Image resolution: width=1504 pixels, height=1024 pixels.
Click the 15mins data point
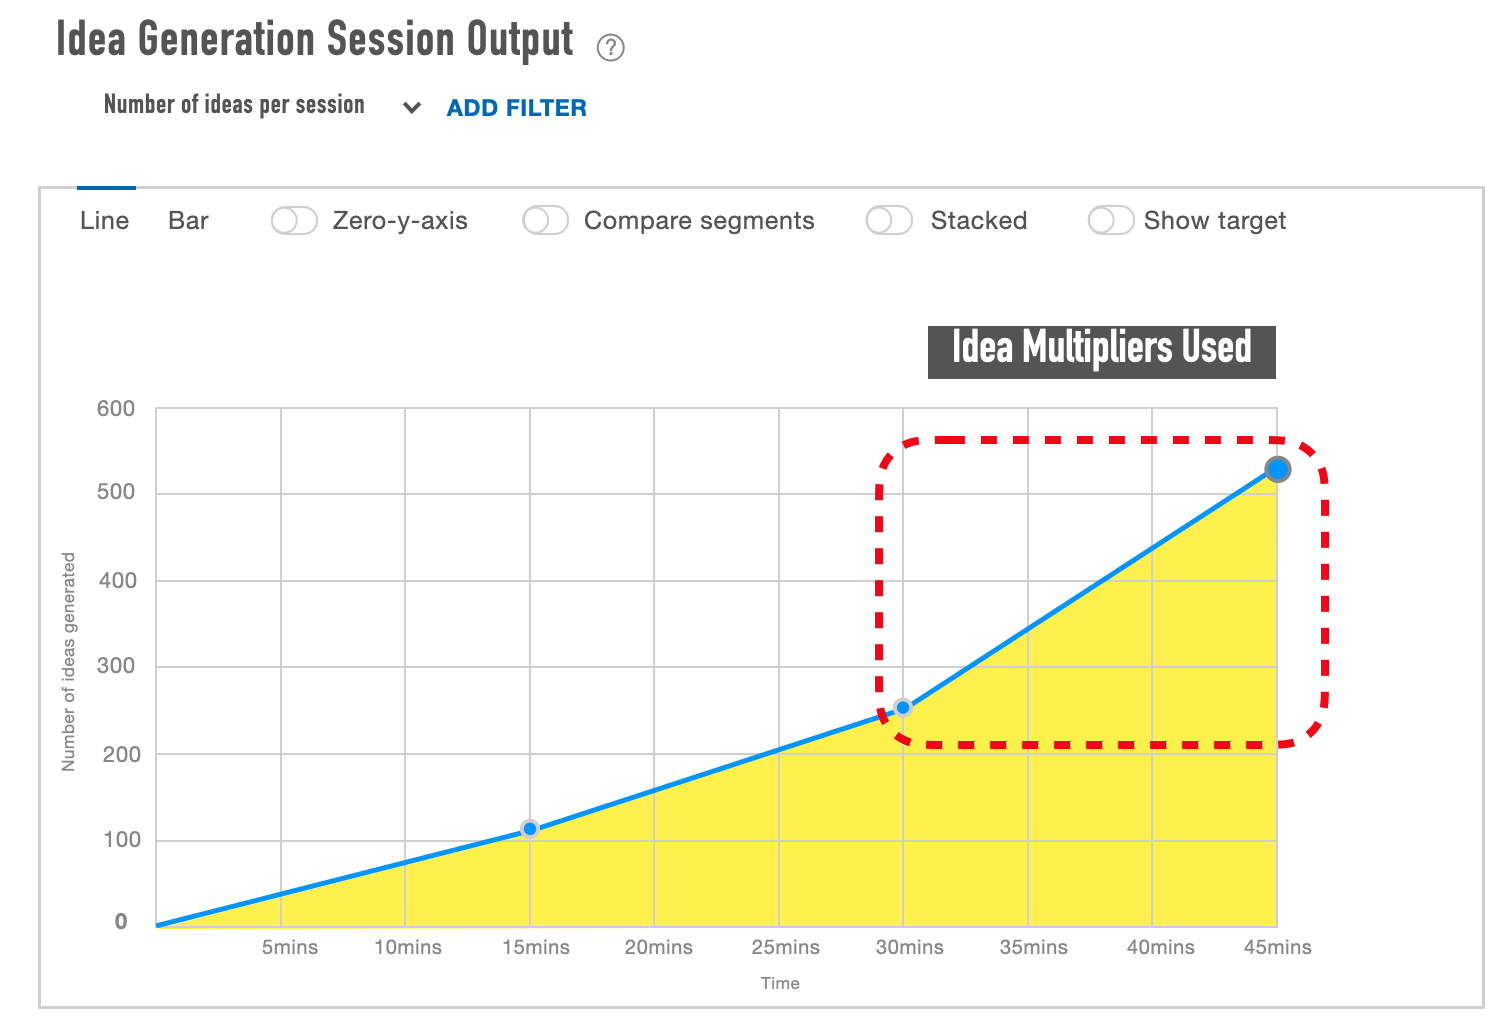coord(530,828)
